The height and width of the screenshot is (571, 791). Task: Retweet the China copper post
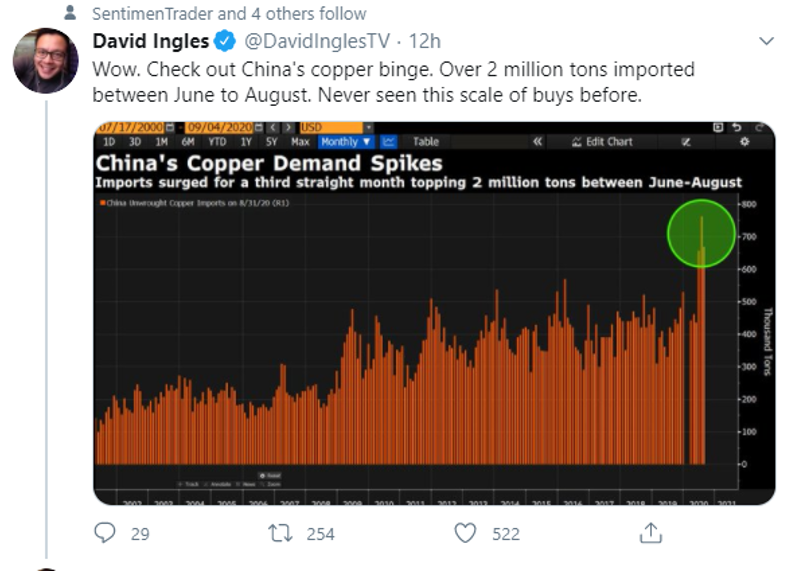click(281, 533)
